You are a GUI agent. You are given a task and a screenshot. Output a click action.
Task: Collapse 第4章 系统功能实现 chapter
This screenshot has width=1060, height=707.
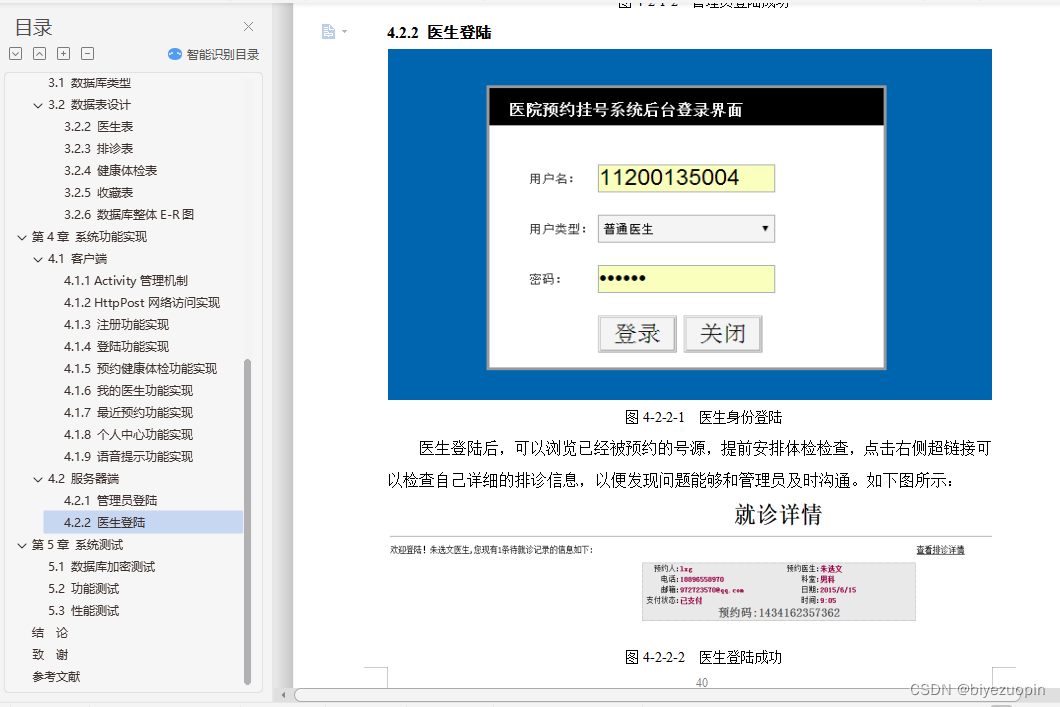(22, 237)
